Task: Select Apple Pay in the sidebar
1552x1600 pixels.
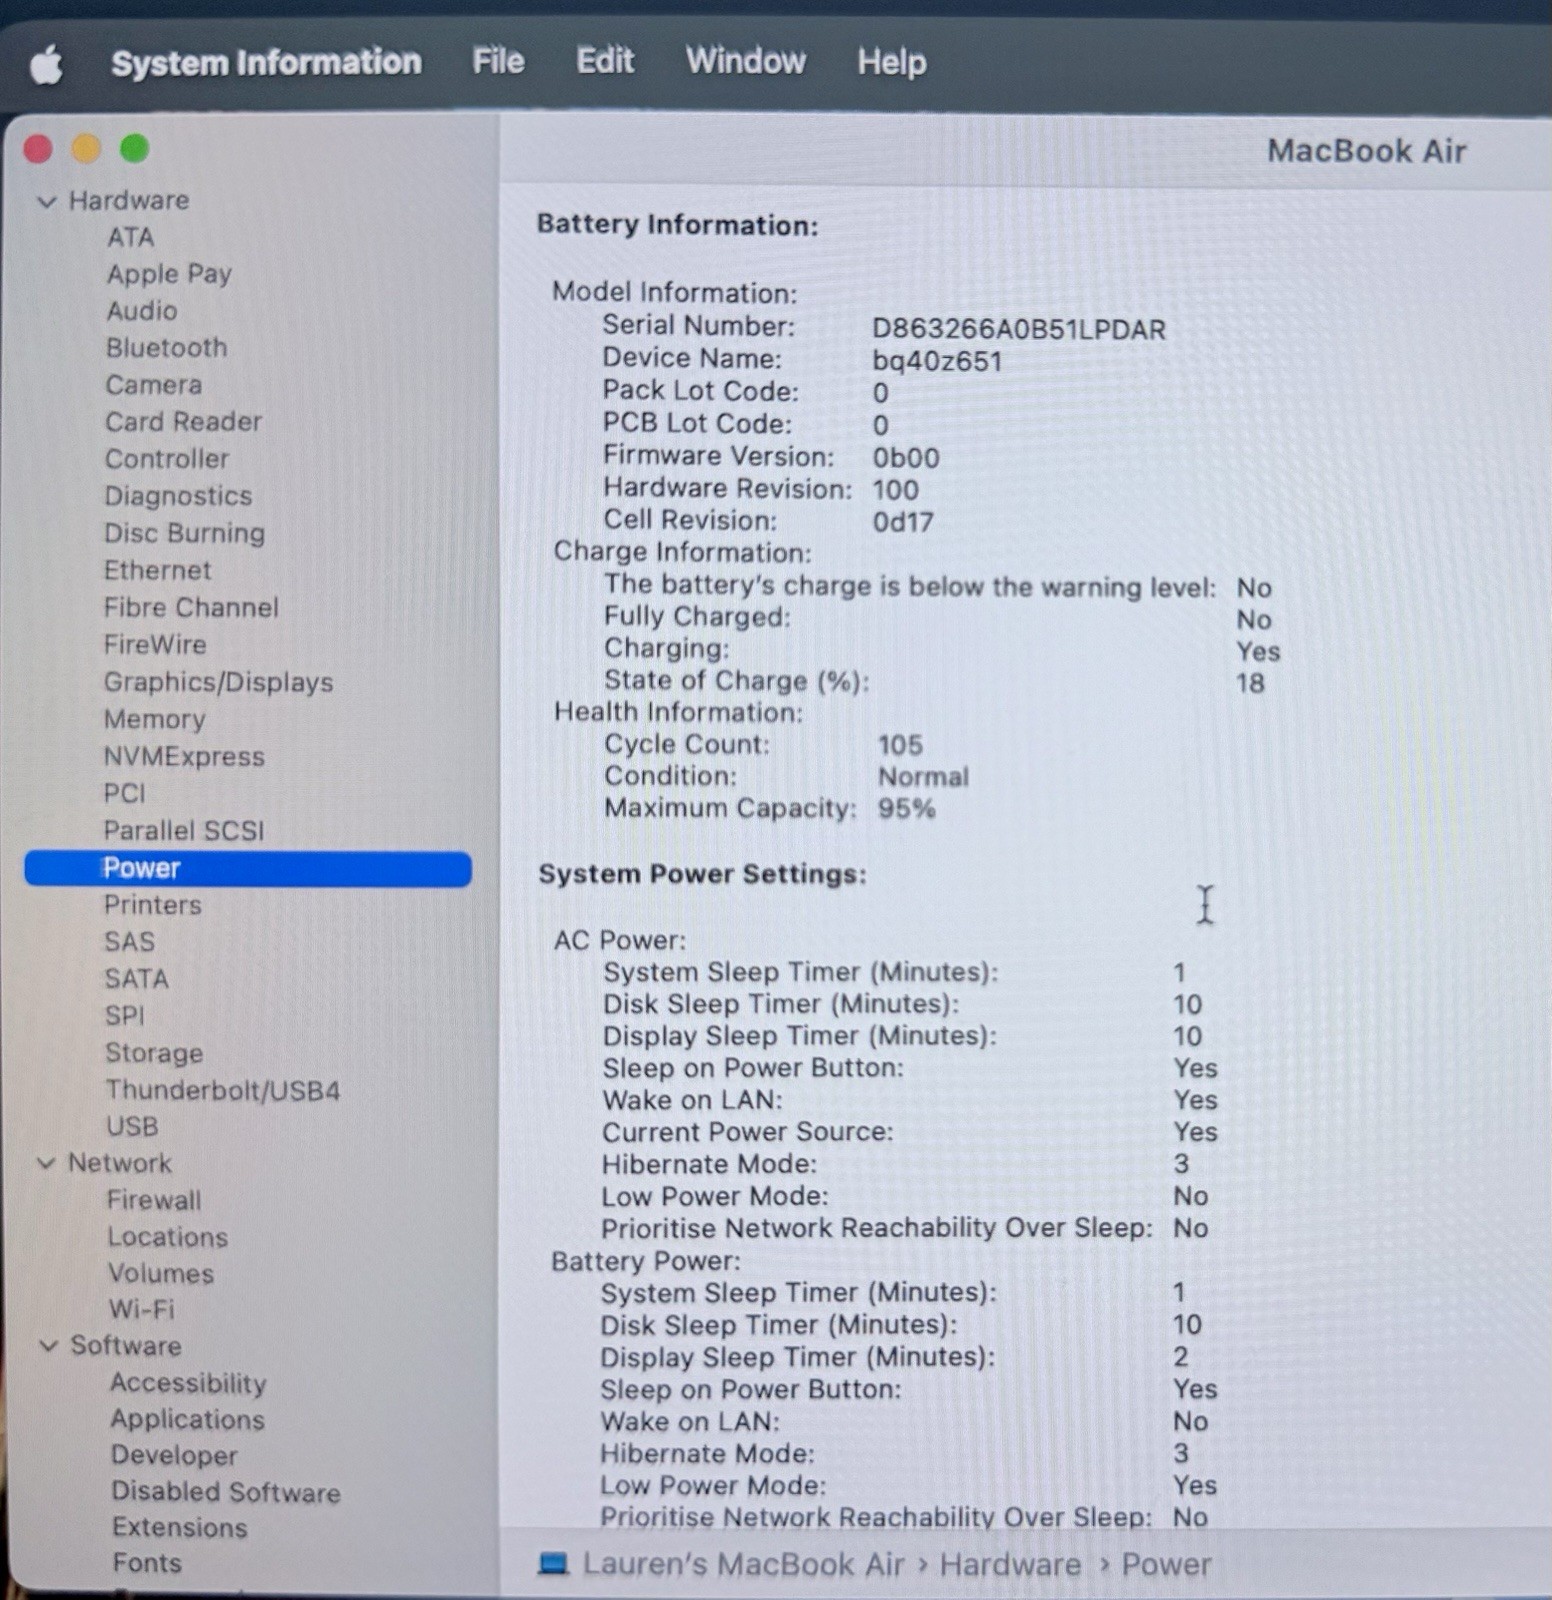Action: click(169, 274)
